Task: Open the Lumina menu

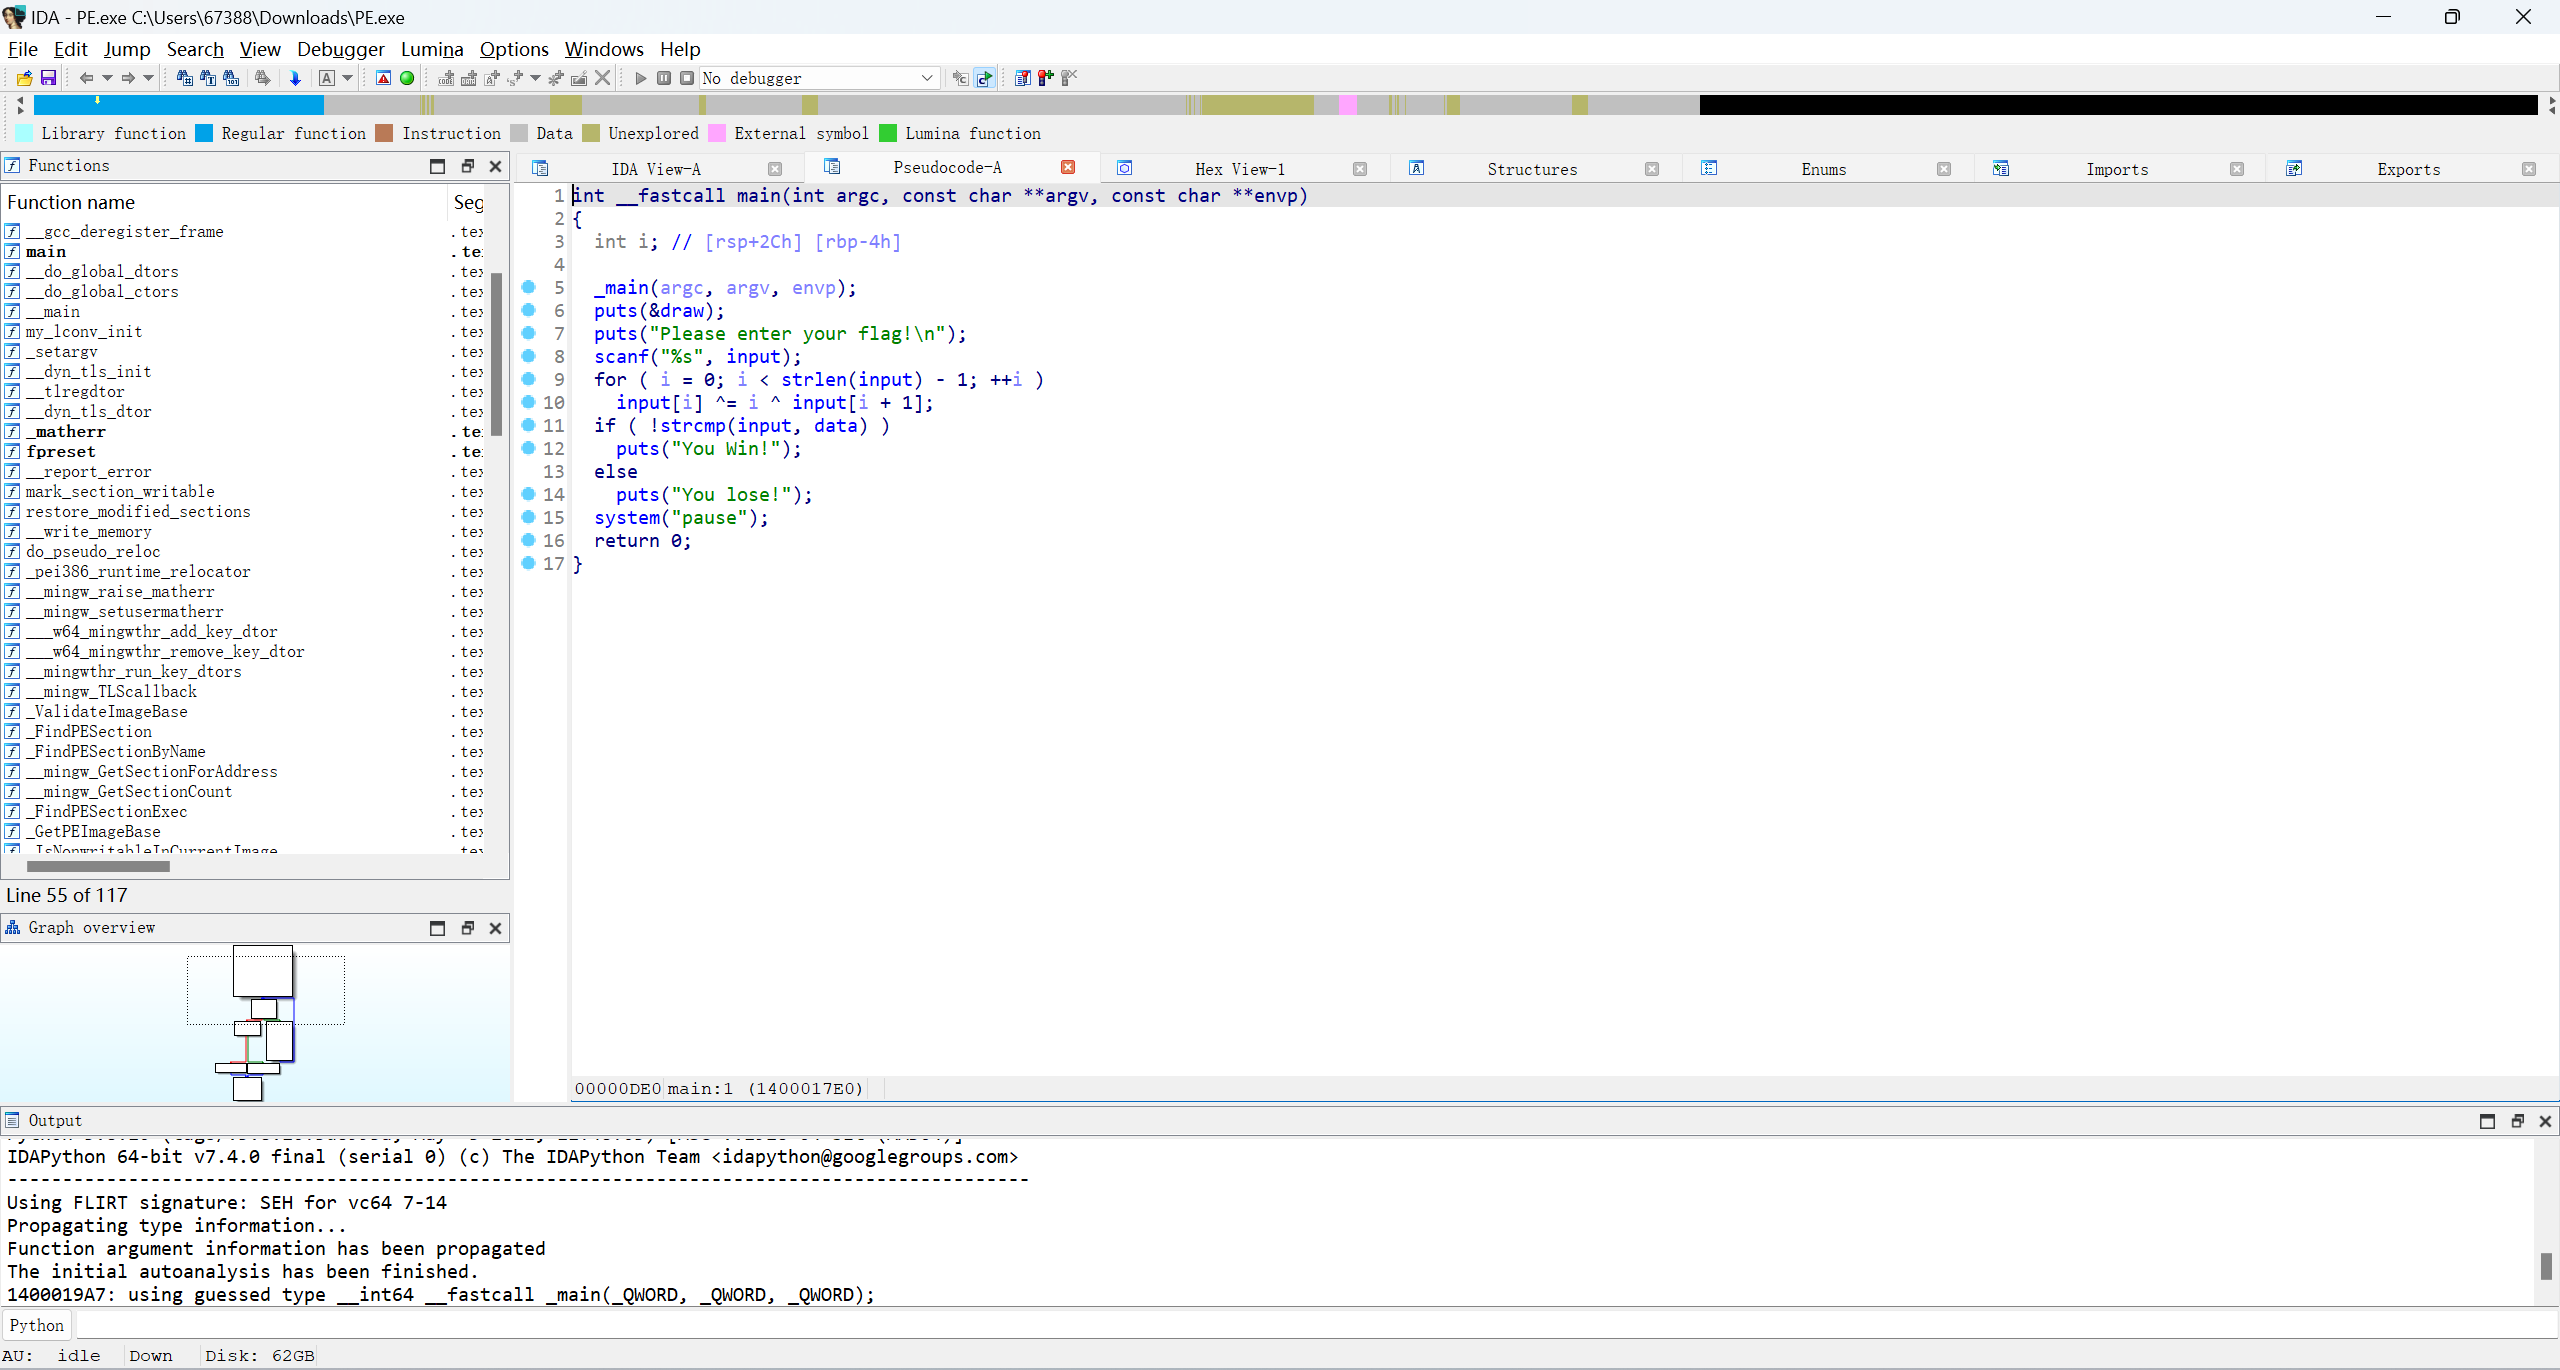Action: point(432,49)
